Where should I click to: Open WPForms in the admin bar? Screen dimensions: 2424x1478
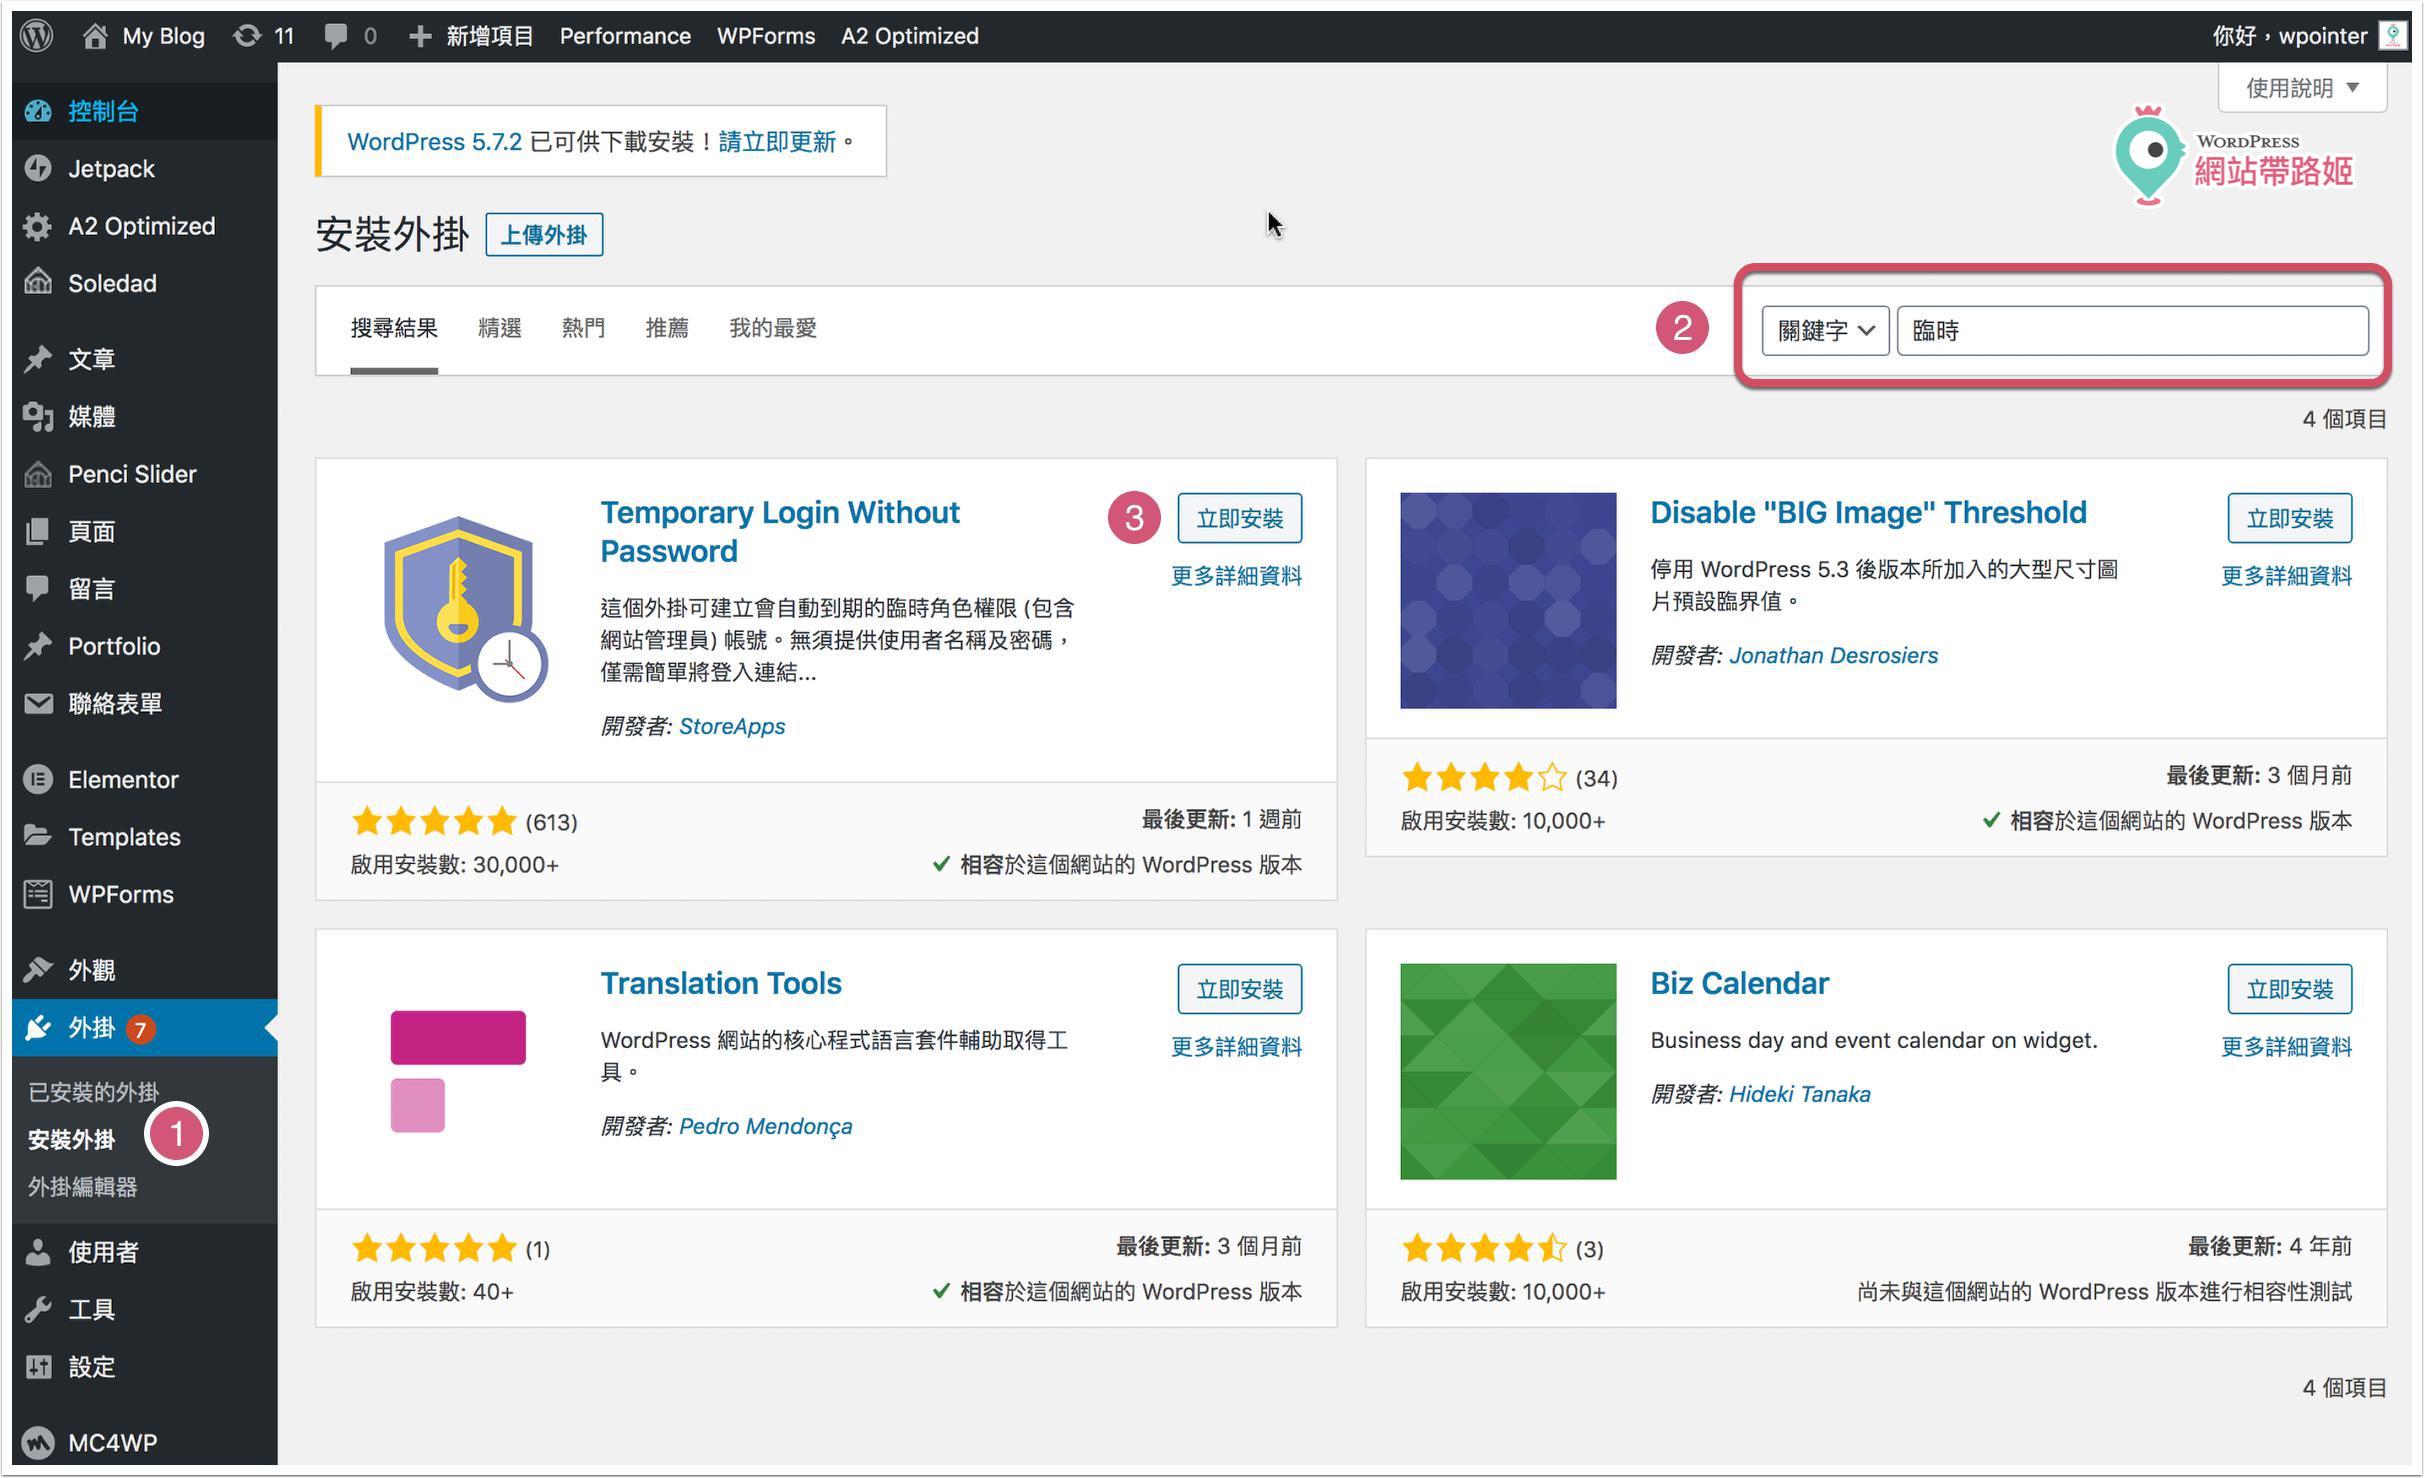[x=766, y=36]
